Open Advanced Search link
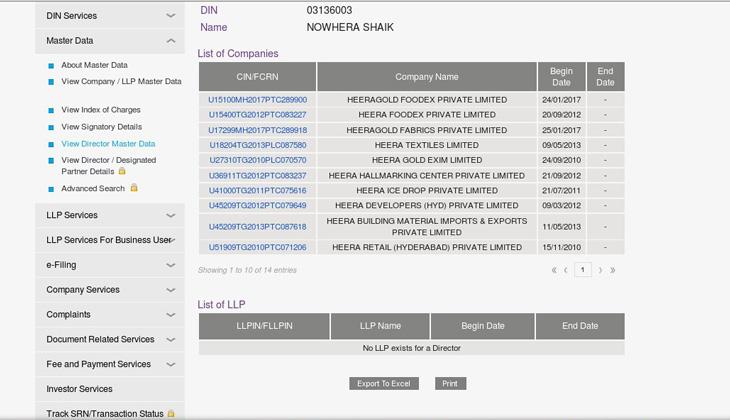Viewport: 730px width, 420px height. (93, 189)
